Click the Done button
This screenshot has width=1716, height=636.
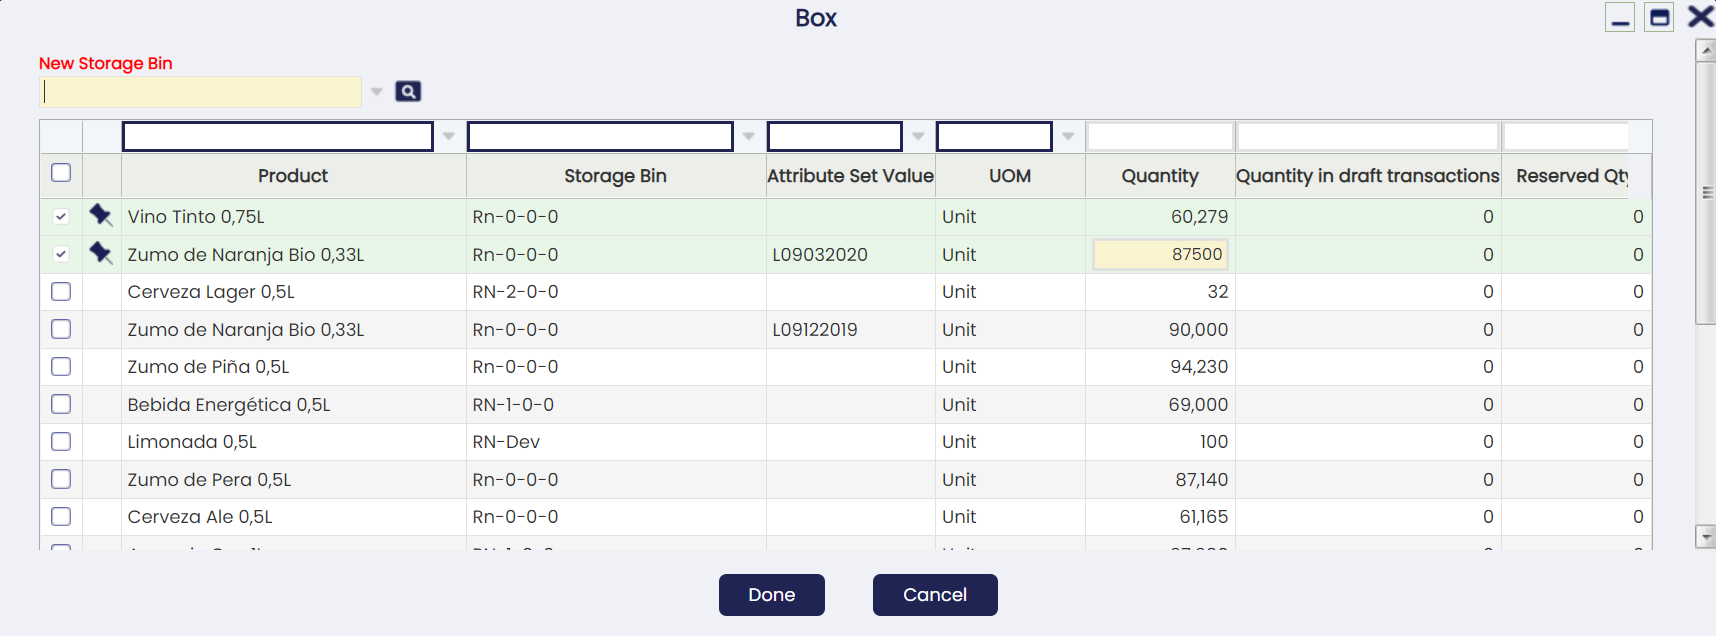(x=772, y=595)
